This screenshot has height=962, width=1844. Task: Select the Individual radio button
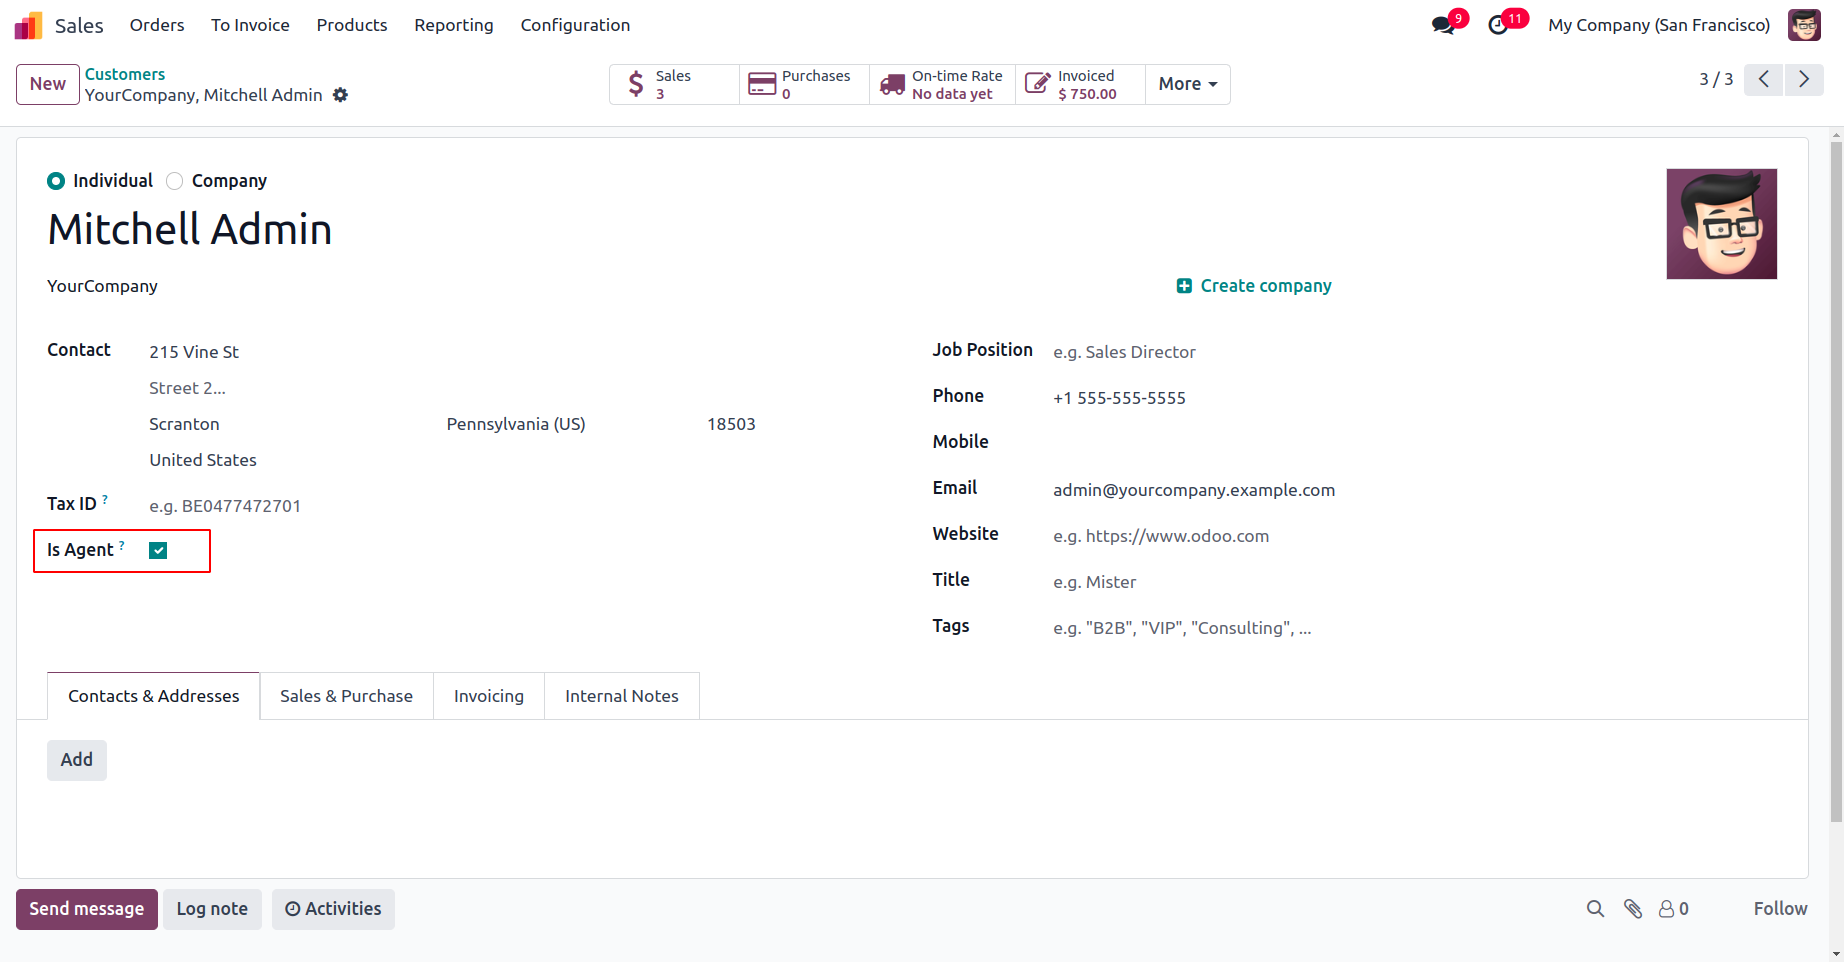tap(56, 181)
